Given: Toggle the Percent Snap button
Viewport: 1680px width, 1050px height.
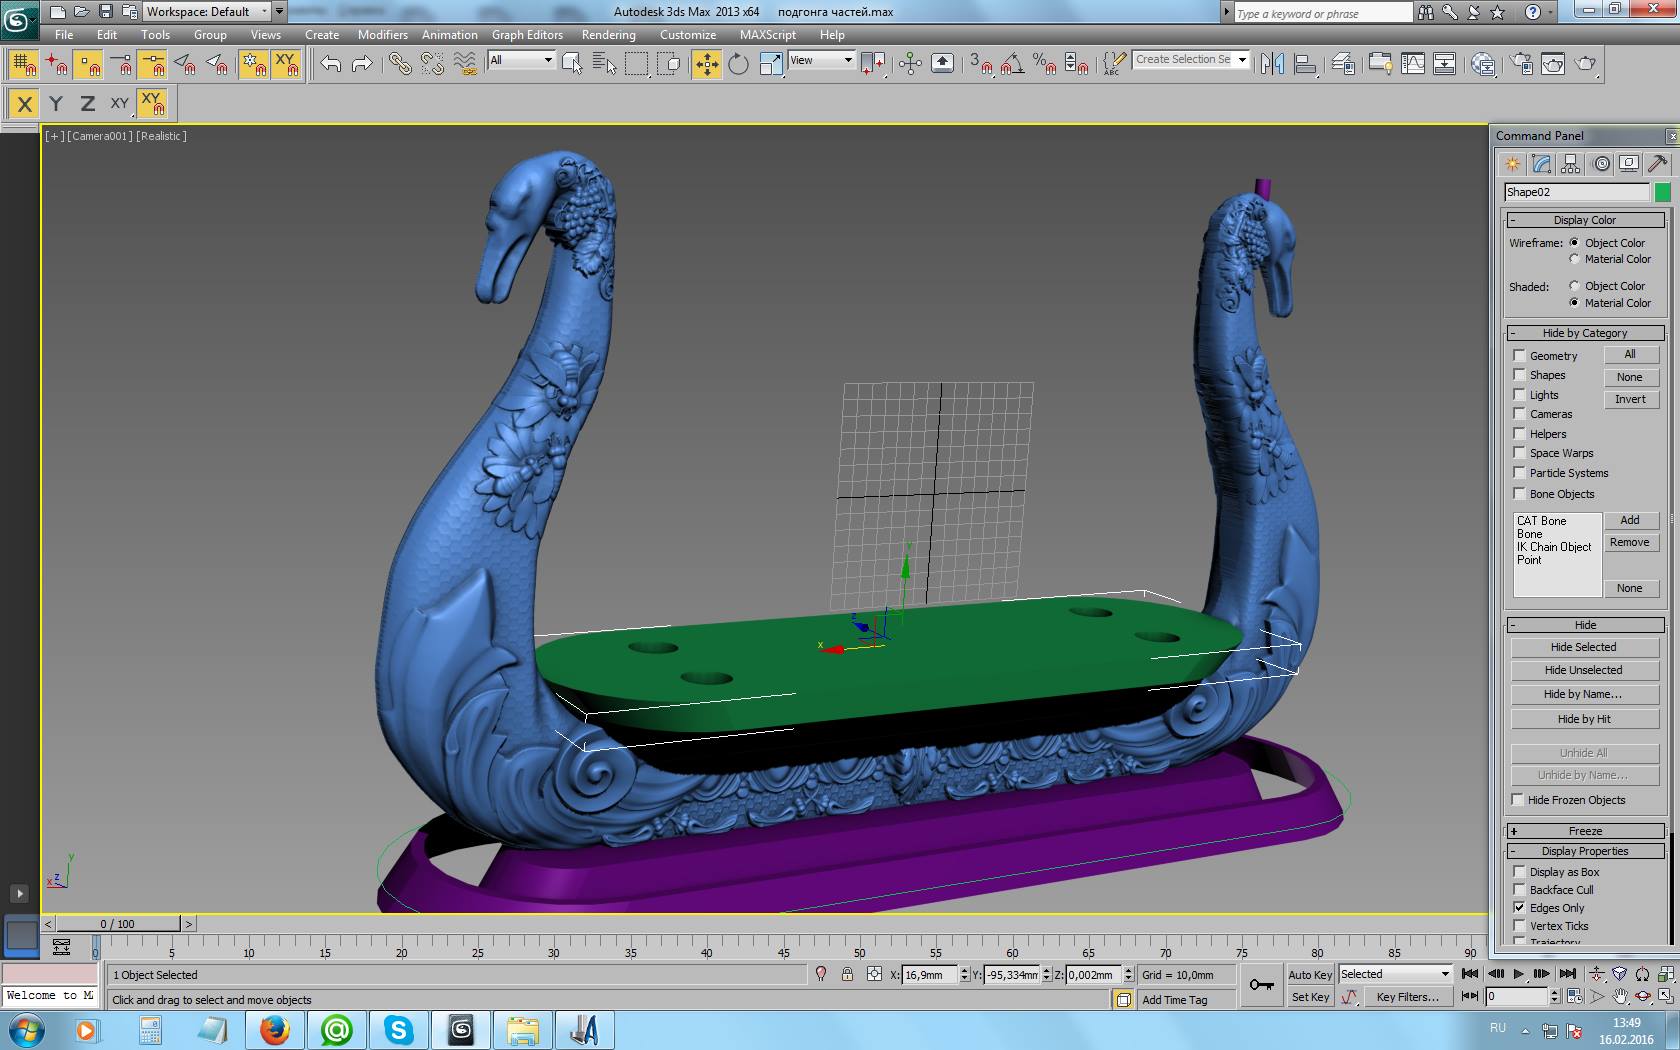Looking at the screenshot, I should pos(1044,64).
